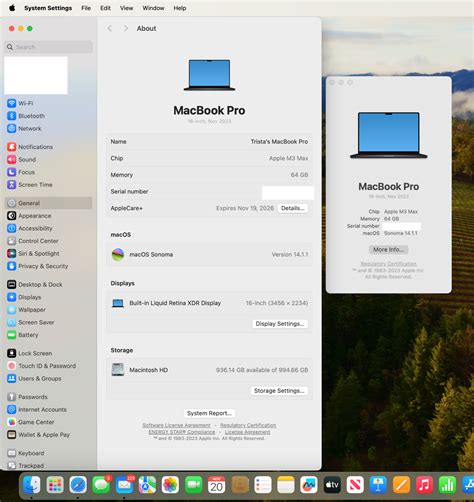Open Messages from the Dock
This screenshot has width=474, height=502.
click(x=101, y=485)
